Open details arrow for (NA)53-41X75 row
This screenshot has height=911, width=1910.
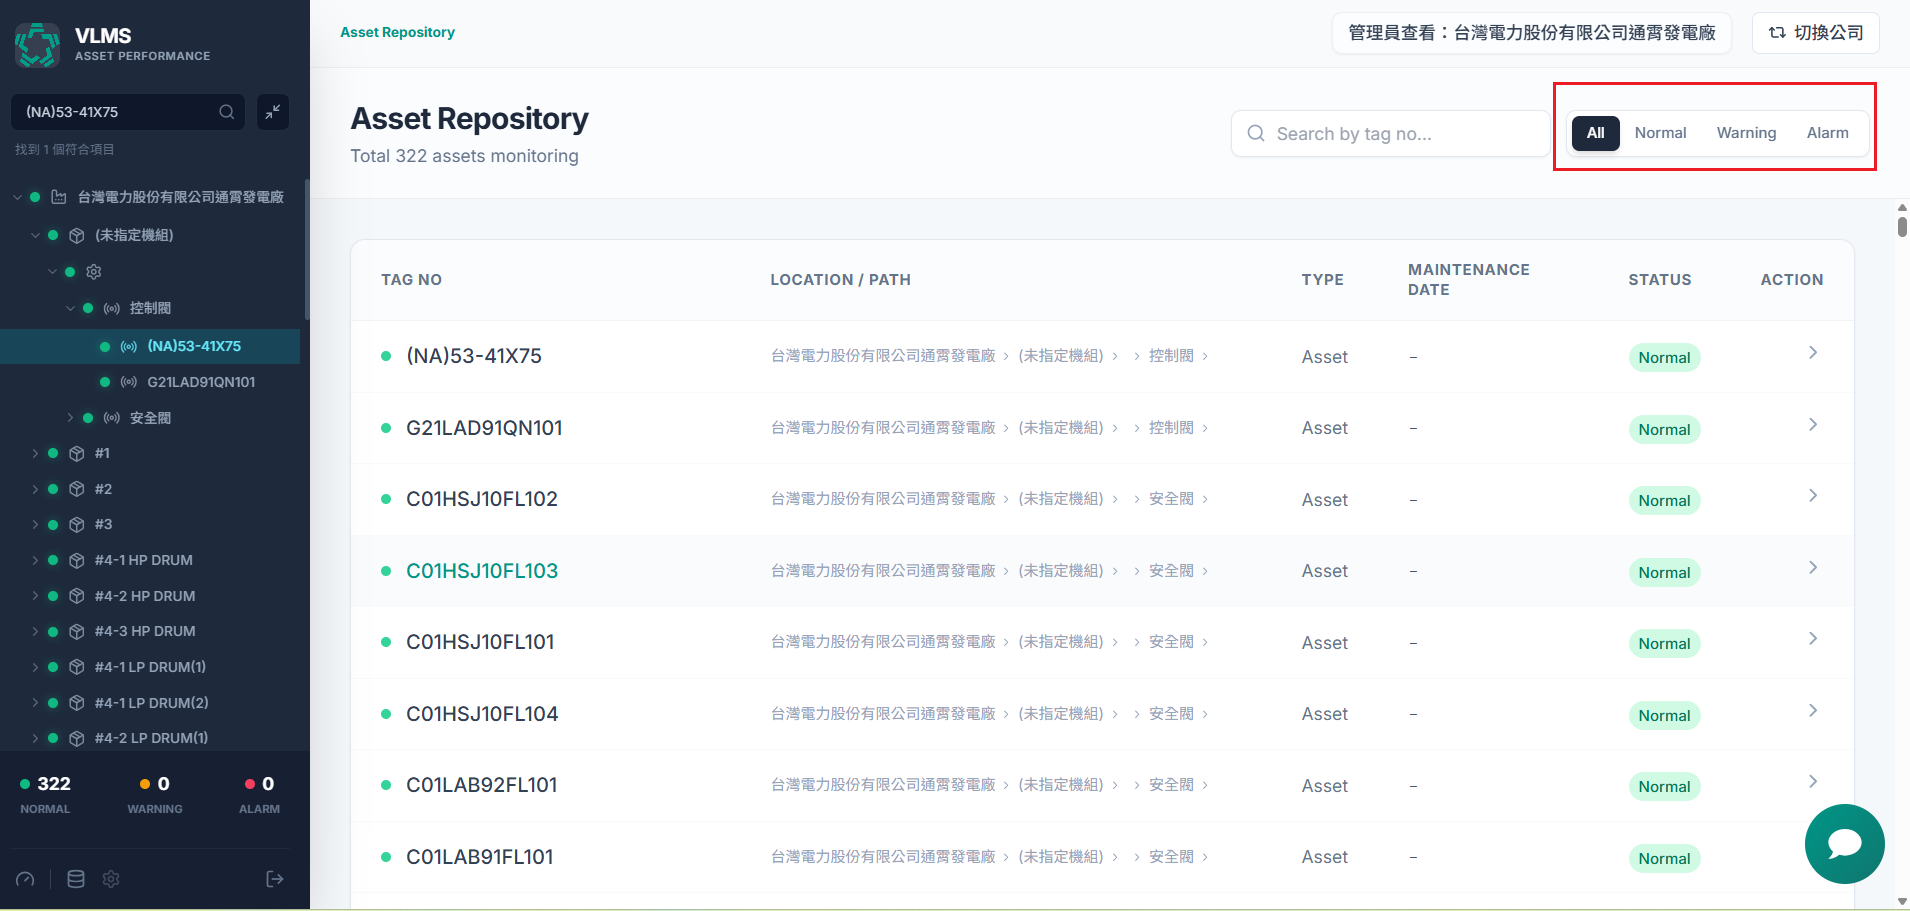1813,353
